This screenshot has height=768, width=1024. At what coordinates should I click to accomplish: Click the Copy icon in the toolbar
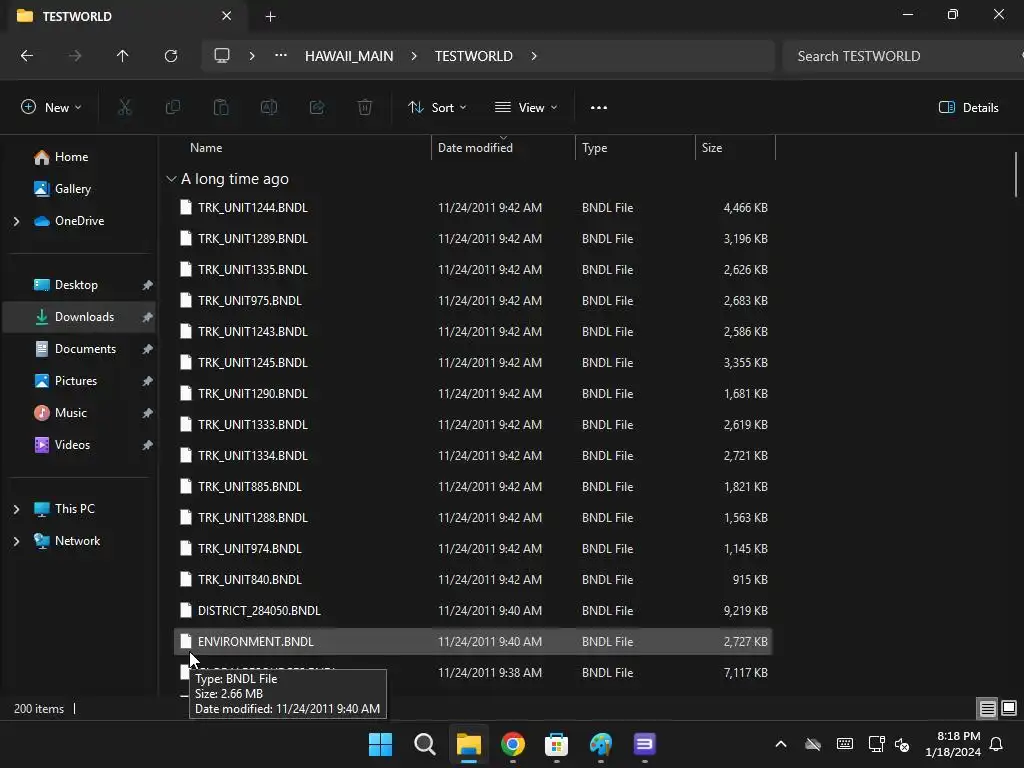(172, 107)
